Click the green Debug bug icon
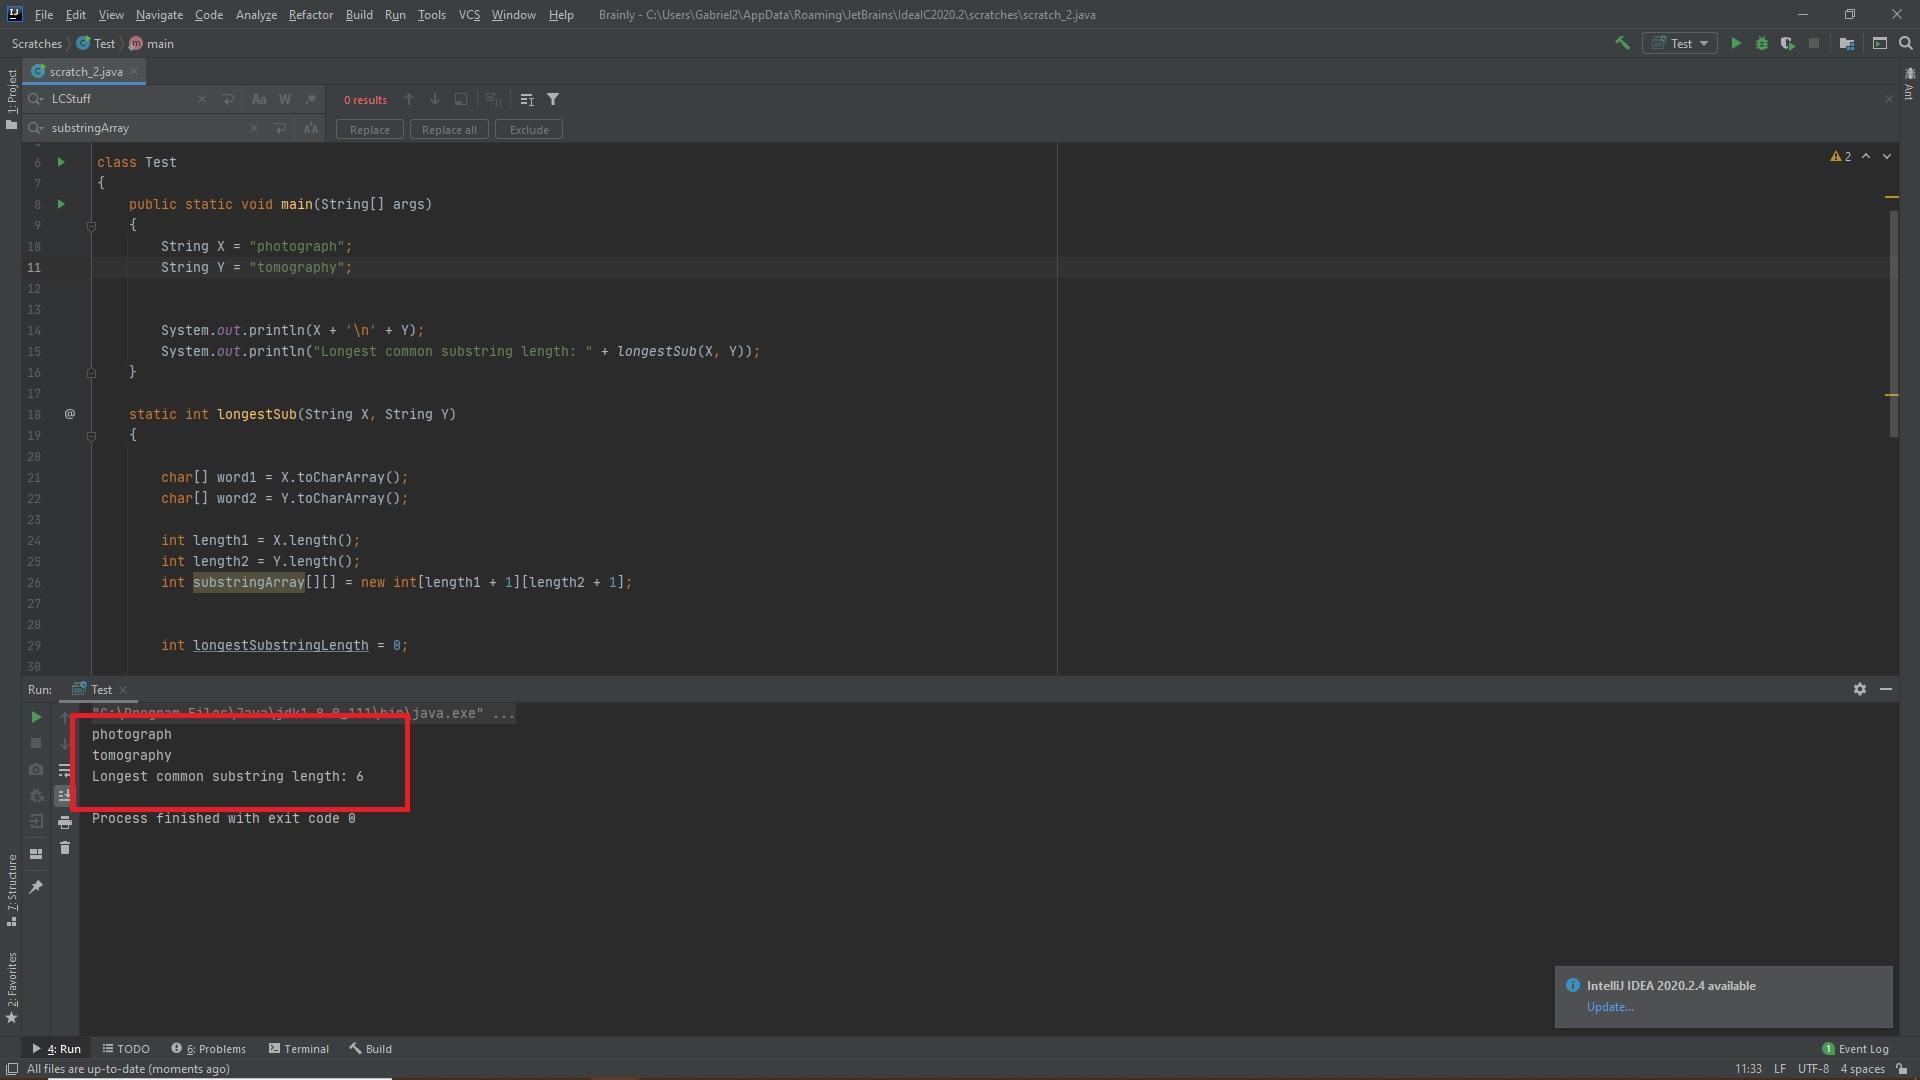 (1761, 43)
